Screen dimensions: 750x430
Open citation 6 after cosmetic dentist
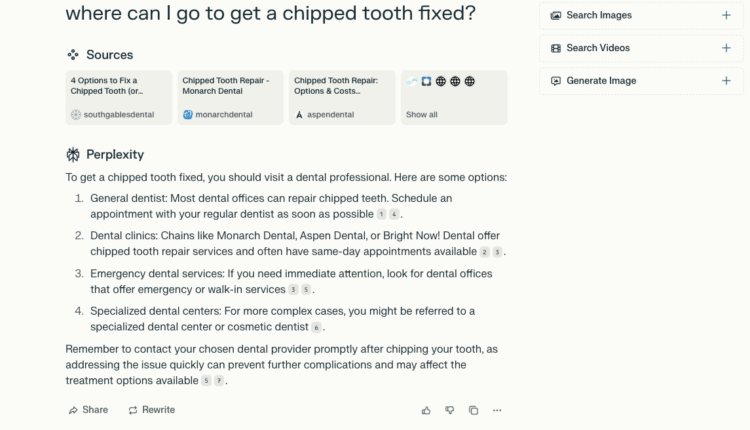316,328
